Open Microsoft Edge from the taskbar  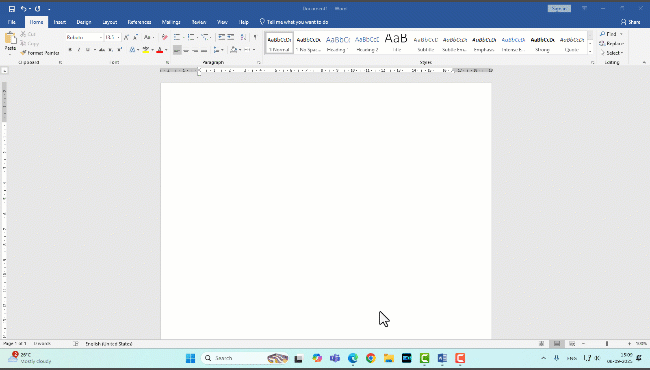point(353,358)
